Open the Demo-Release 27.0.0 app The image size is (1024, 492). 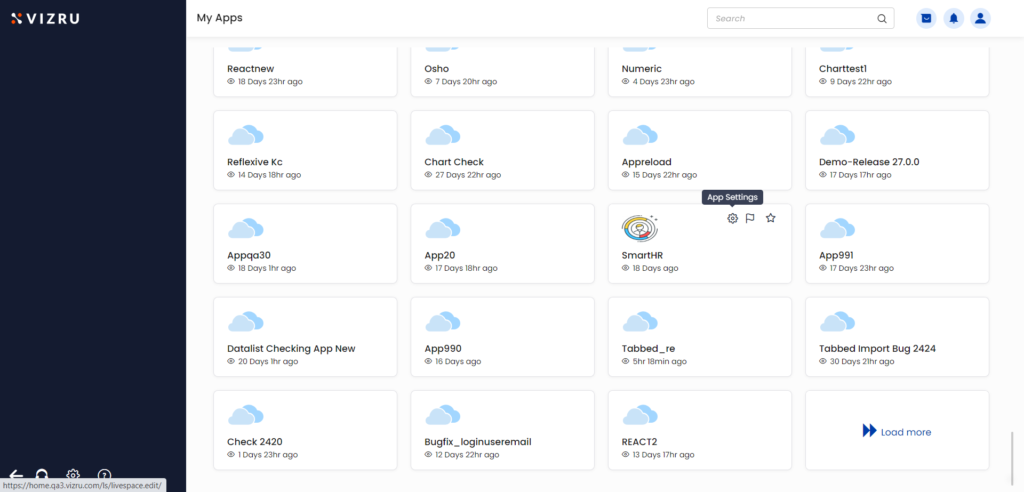coord(897,150)
